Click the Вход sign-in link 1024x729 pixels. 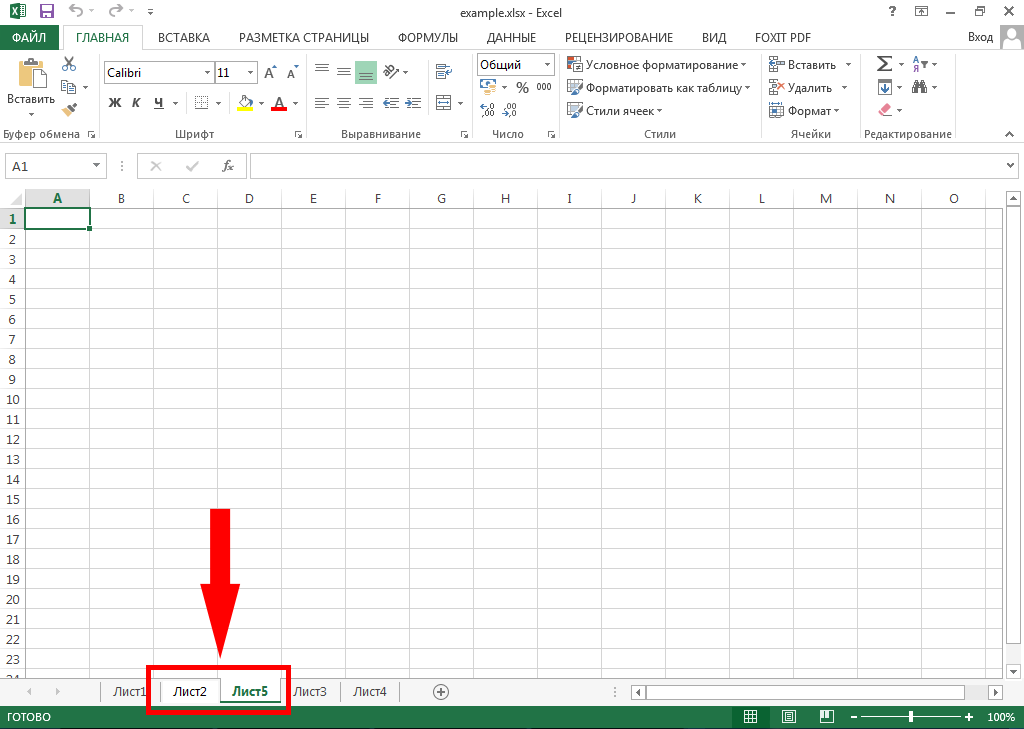980,37
